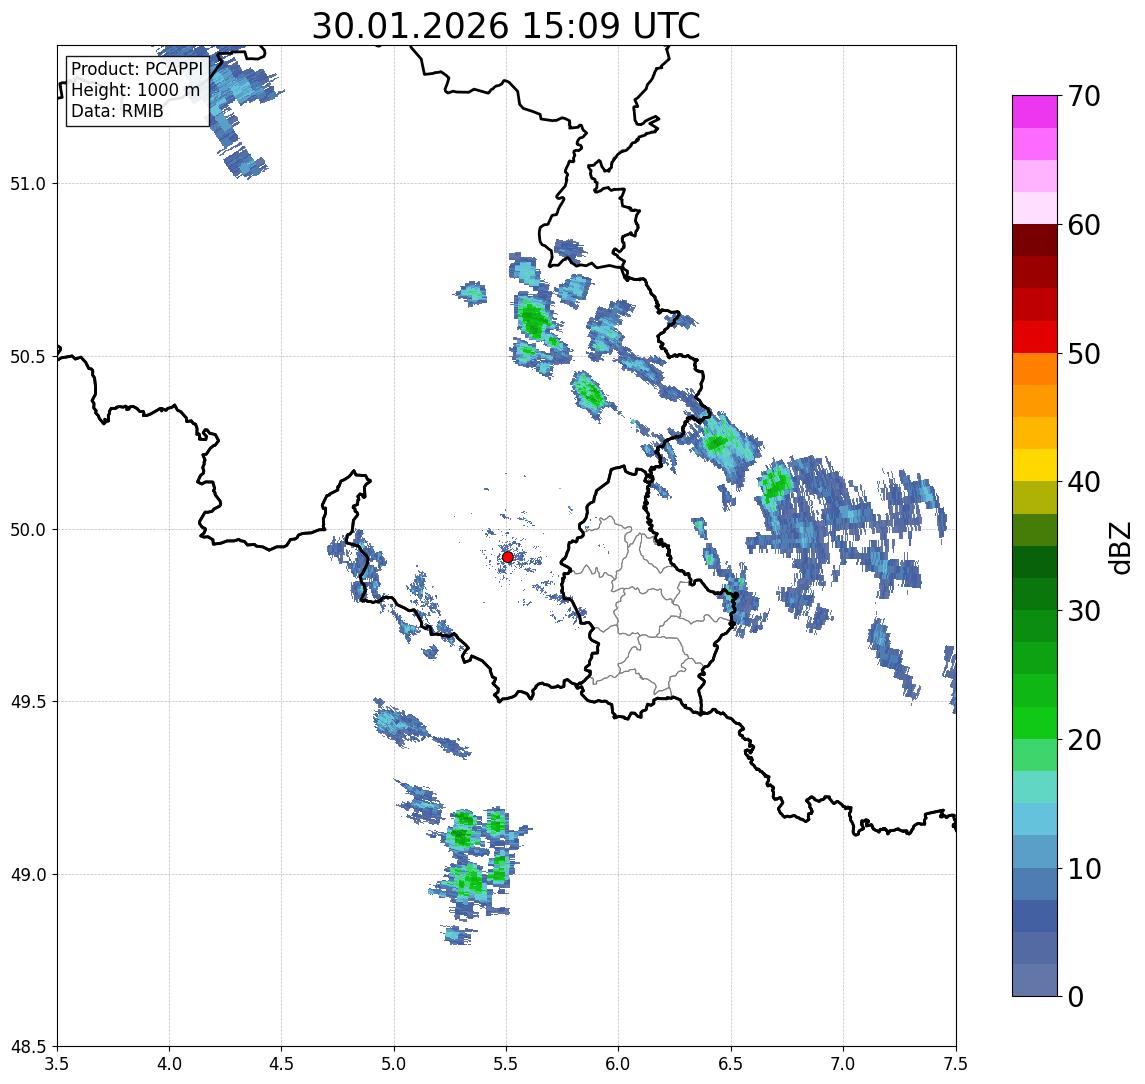Click 'Height: 1000 m' in the legend box

click(x=135, y=90)
